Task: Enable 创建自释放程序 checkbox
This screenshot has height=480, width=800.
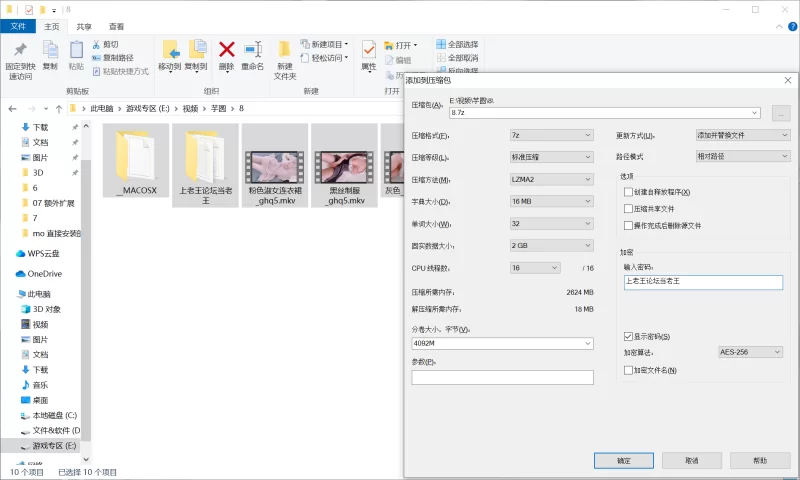Action: coord(628,192)
